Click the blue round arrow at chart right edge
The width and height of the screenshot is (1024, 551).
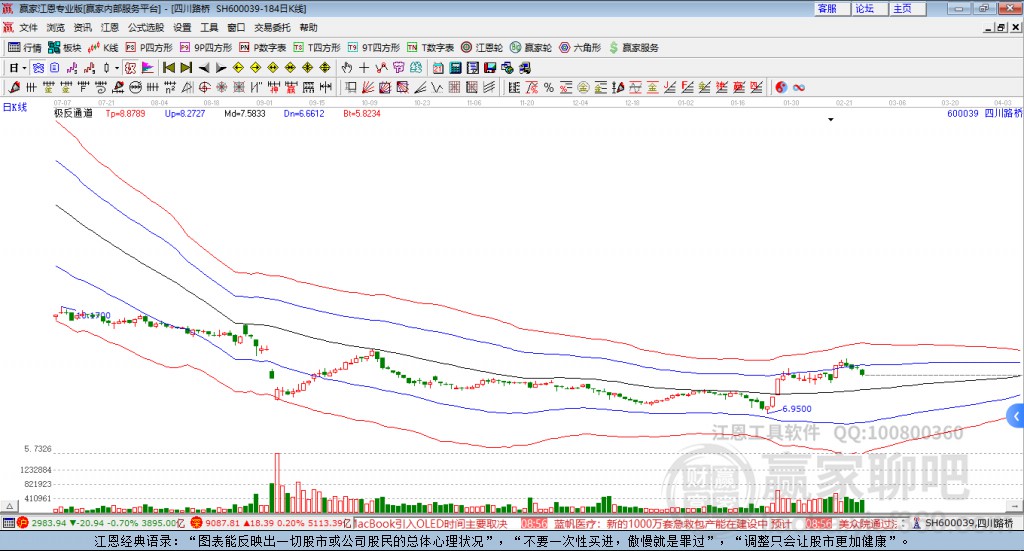click(x=1017, y=415)
